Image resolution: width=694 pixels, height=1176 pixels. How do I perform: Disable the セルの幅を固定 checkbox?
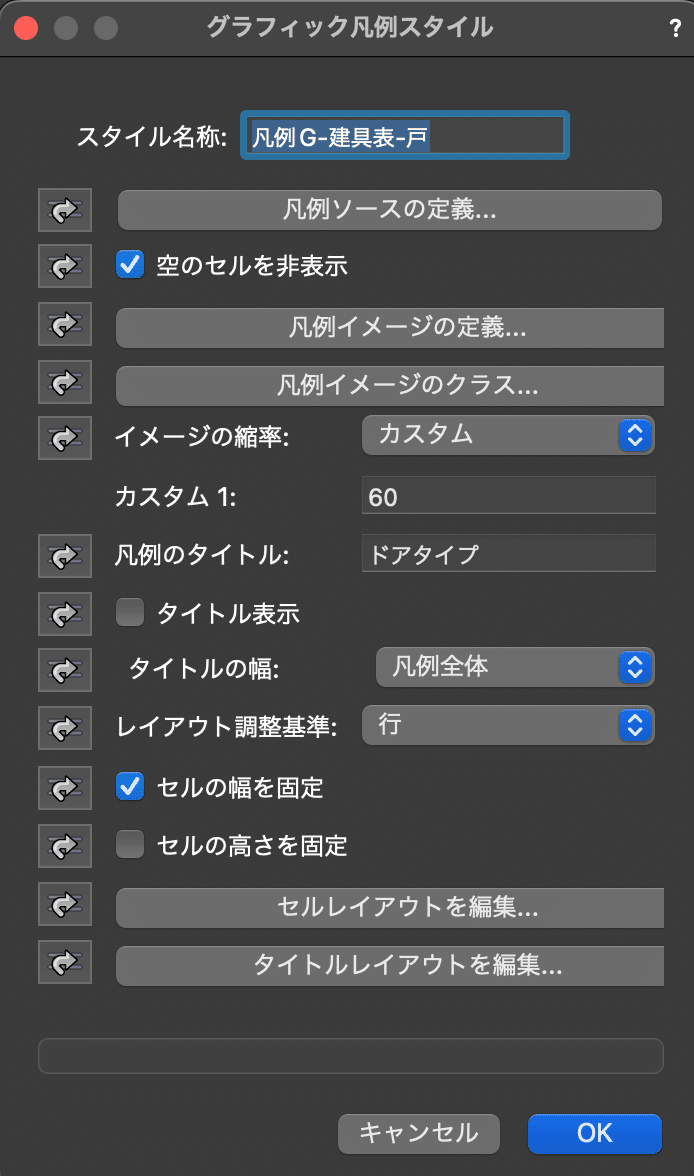click(x=130, y=786)
